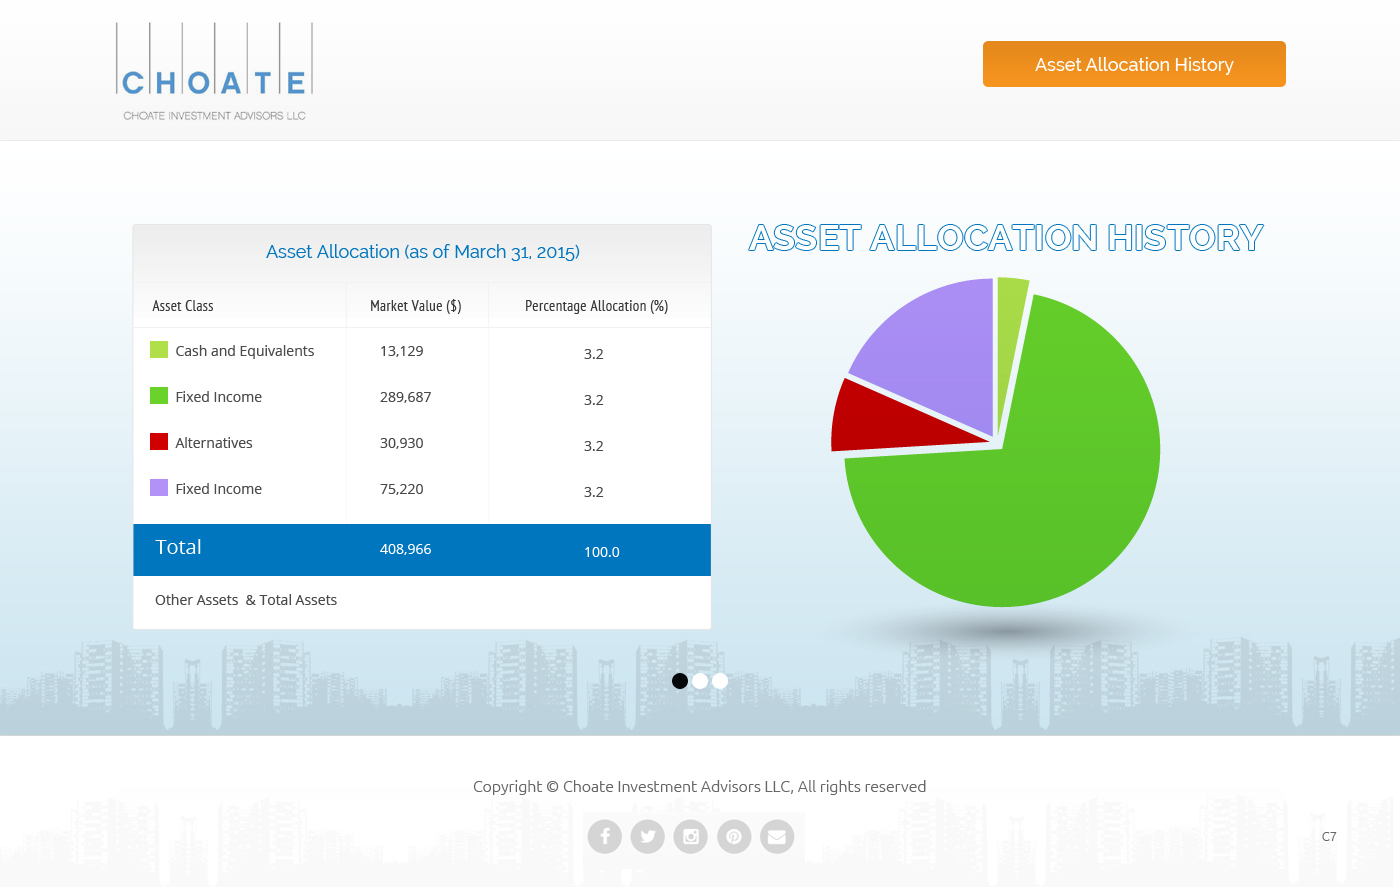Screen dimensions: 1400x887
Task: Open the Instagram social icon
Action: point(690,836)
